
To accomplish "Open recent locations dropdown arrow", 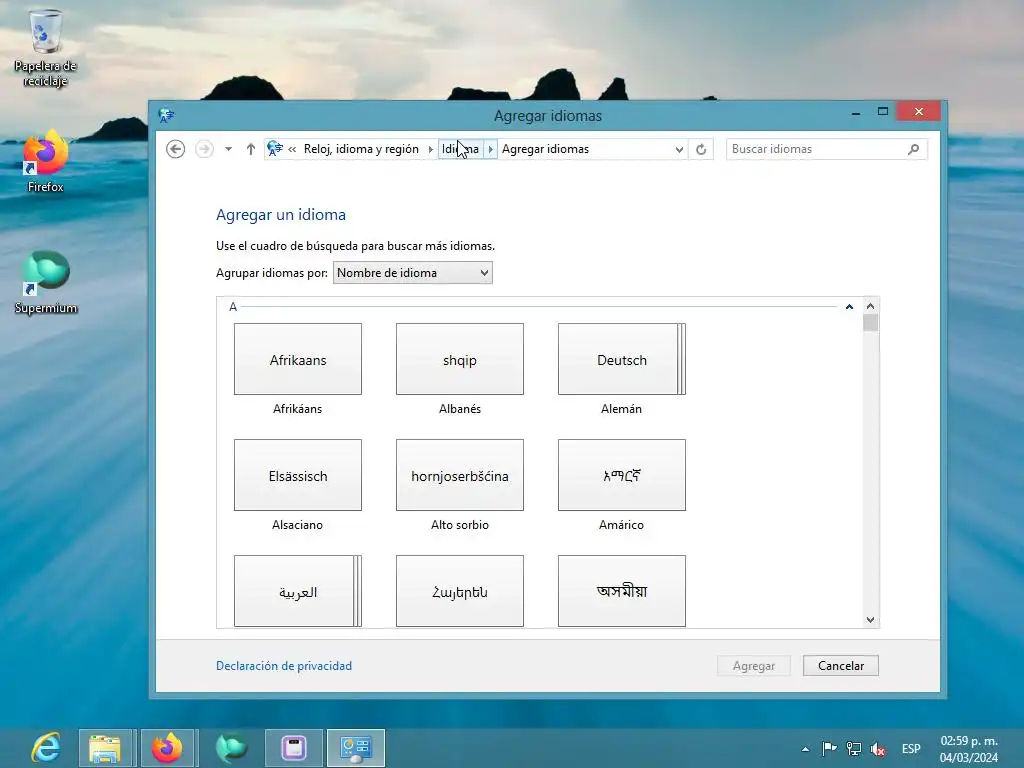I will click(x=229, y=150).
